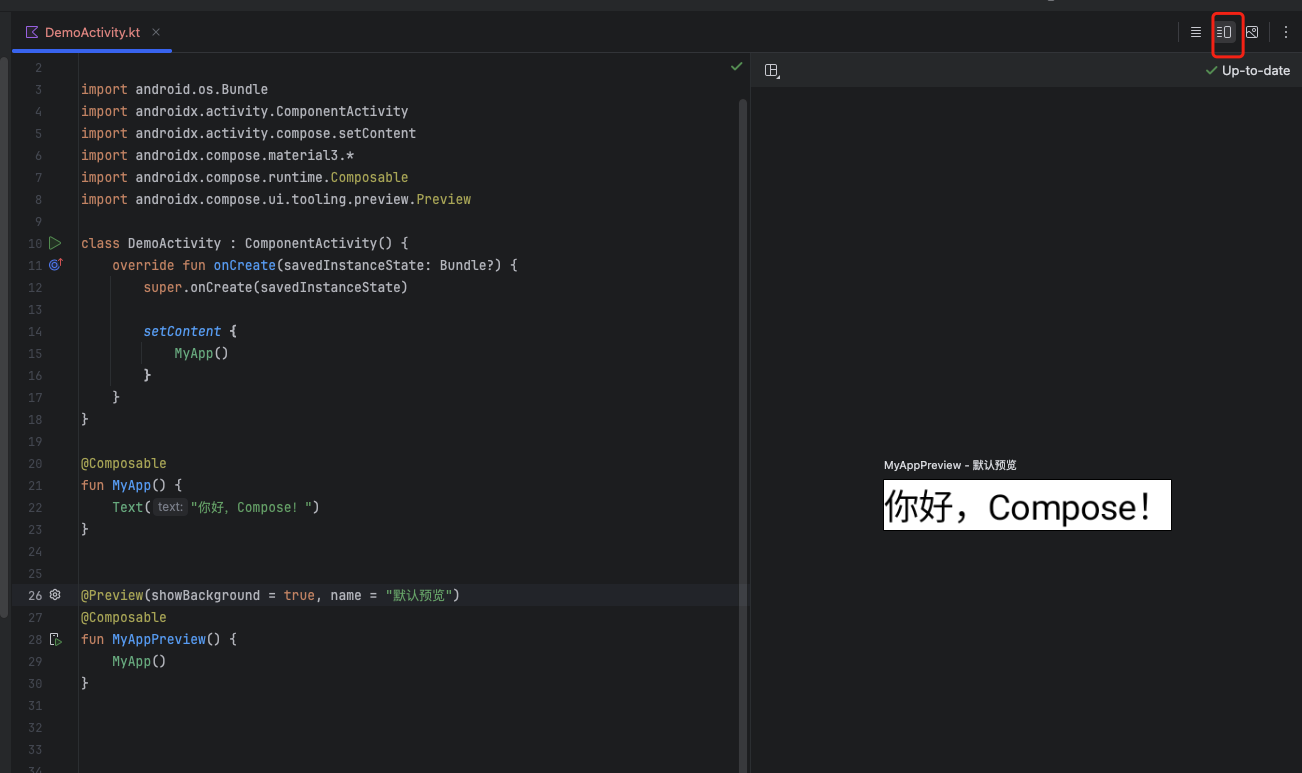Click the @Composable annotation on line 27
The height and width of the screenshot is (773, 1302).
(124, 617)
